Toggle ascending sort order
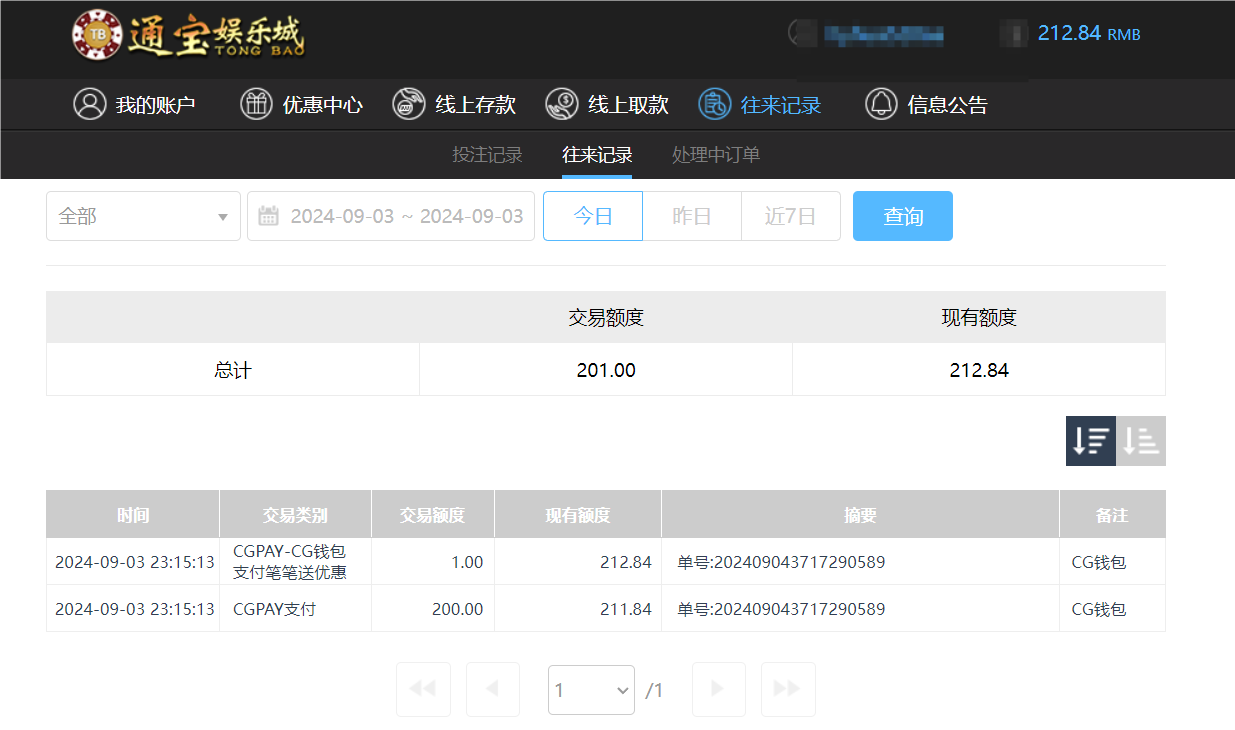 click(x=1141, y=440)
